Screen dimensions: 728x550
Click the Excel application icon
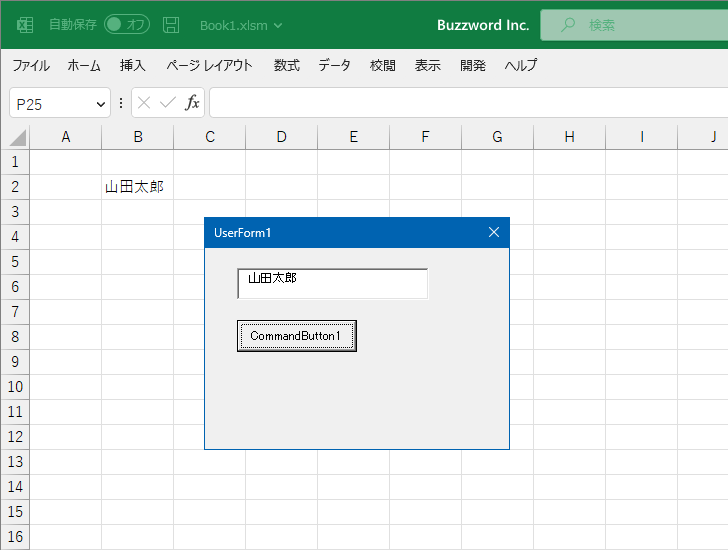coord(25,25)
